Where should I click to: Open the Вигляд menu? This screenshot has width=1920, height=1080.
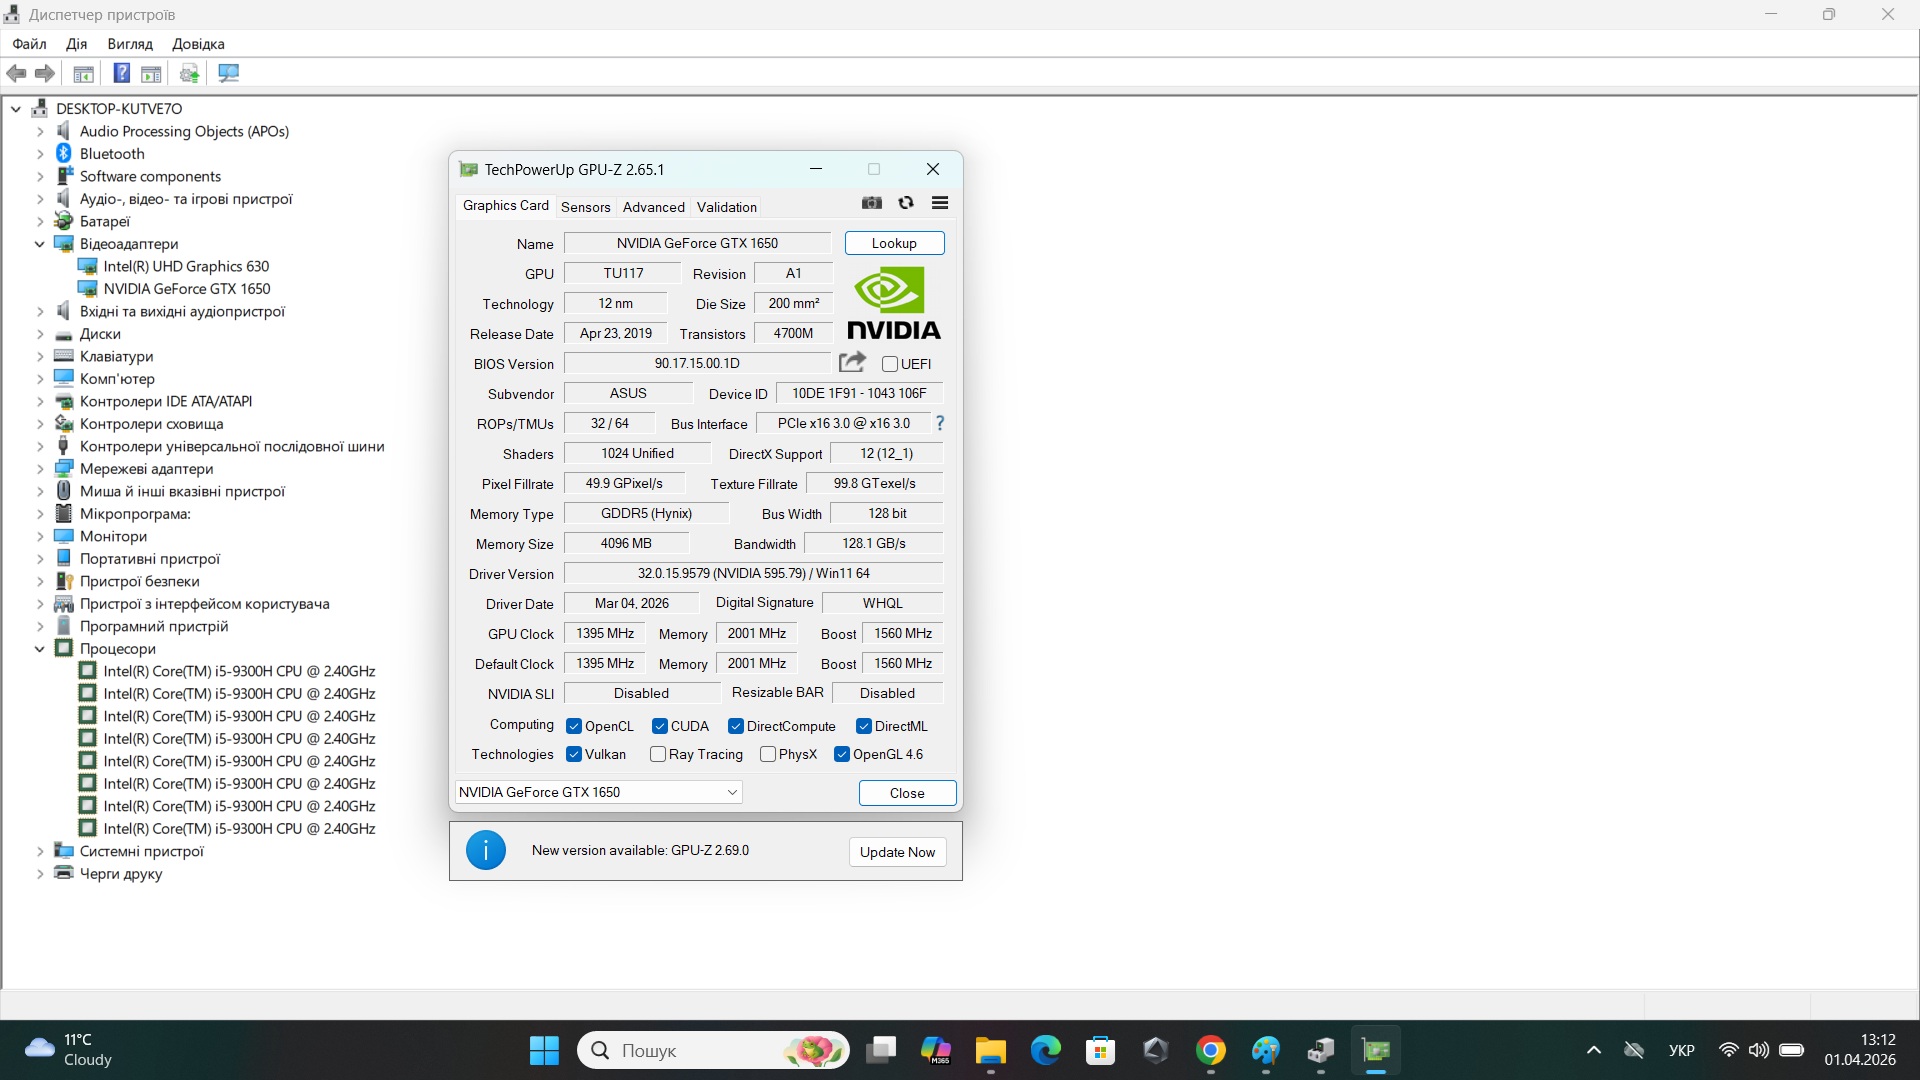click(x=130, y=44)
